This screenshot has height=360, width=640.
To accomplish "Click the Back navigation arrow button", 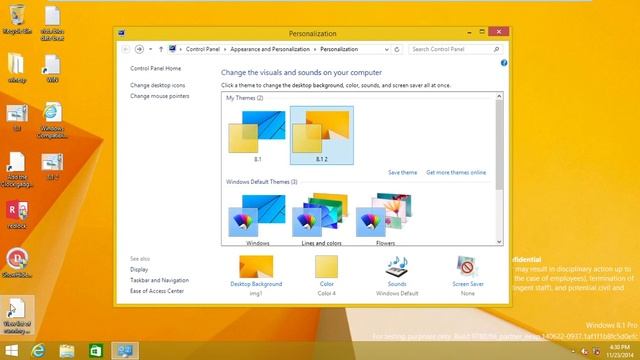I will 126,49.
